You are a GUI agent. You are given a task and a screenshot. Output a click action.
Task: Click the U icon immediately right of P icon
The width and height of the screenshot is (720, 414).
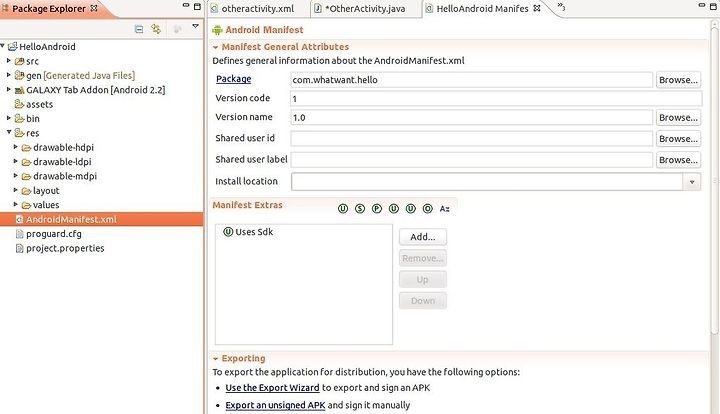click(394, 209)
